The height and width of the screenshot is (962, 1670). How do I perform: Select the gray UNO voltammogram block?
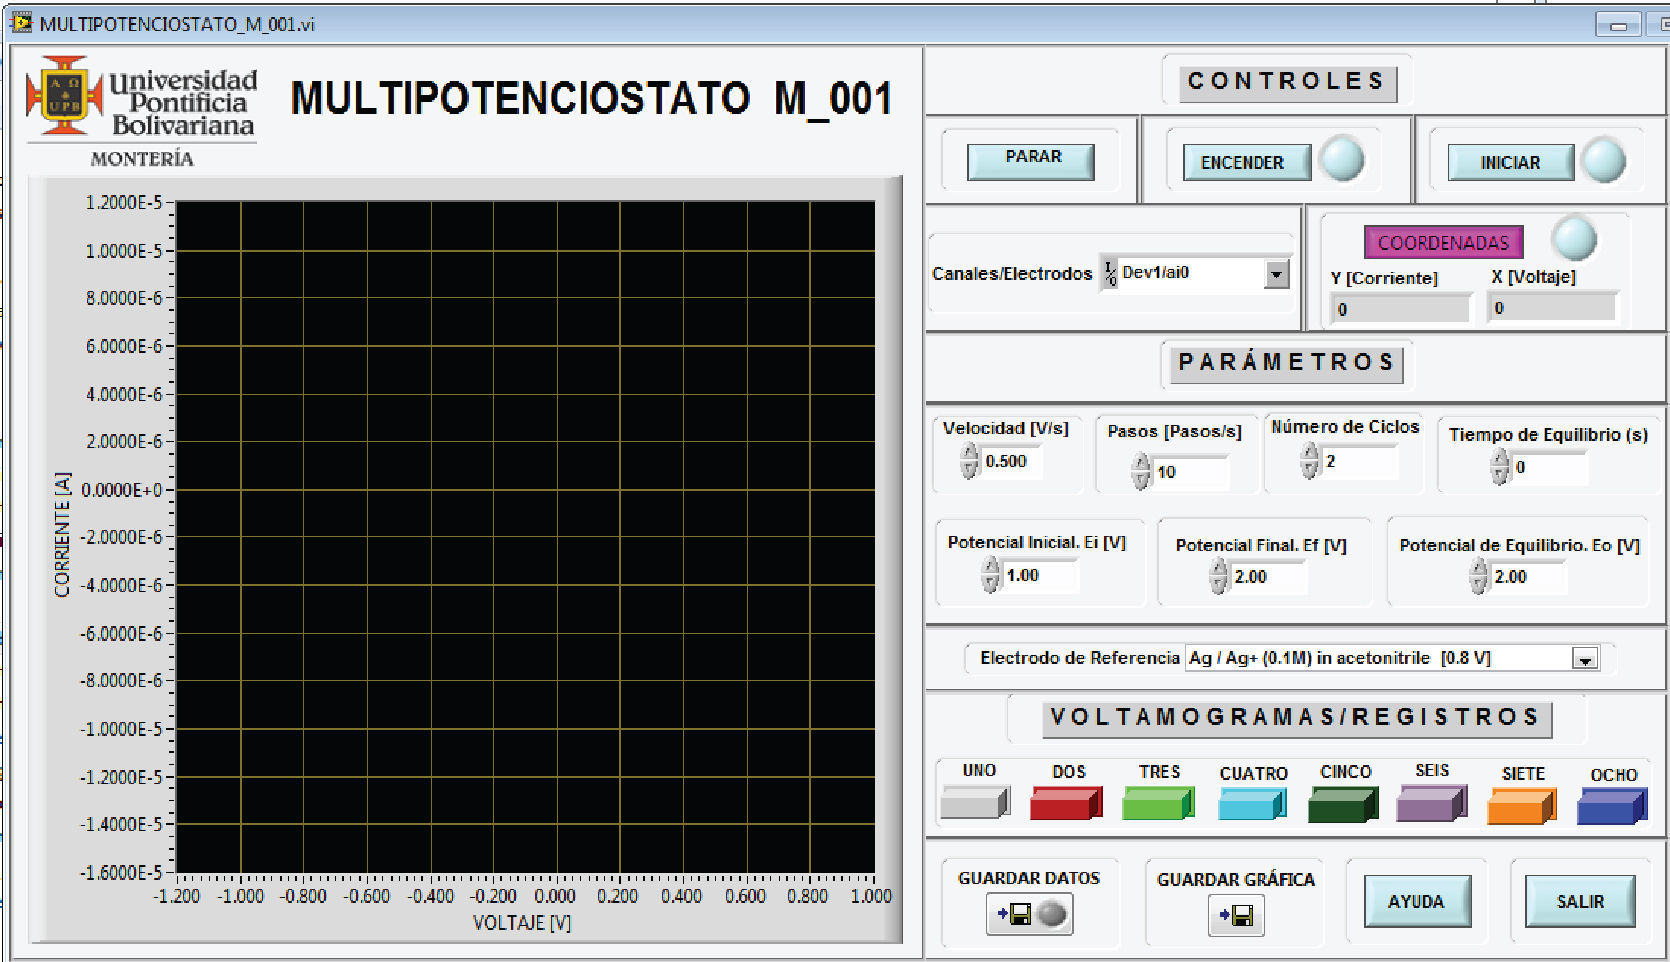975,803
